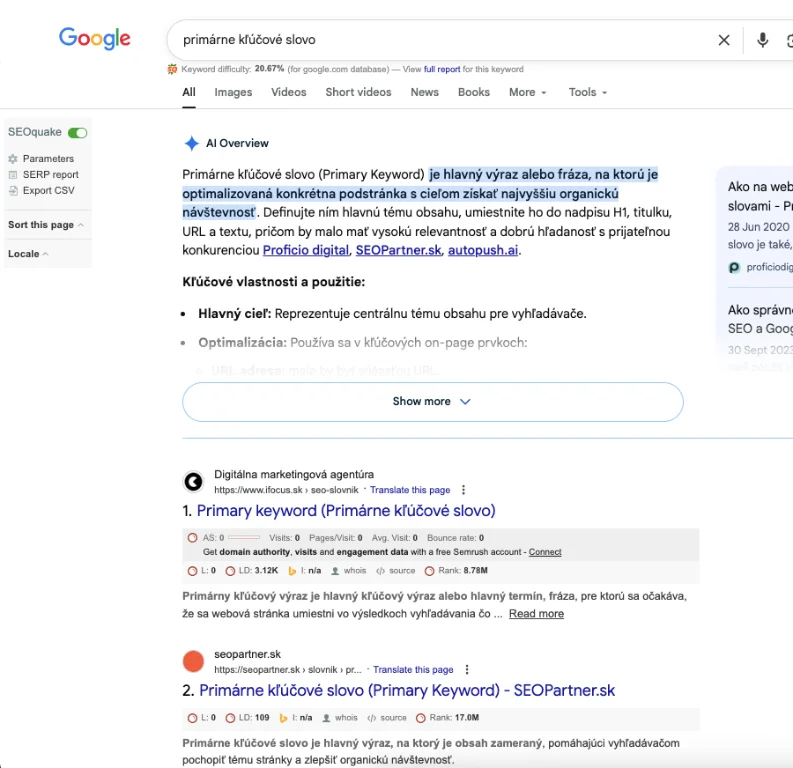Click Show more in AI Overview
This screenshot has width=793, height=768.
[432, 401]
